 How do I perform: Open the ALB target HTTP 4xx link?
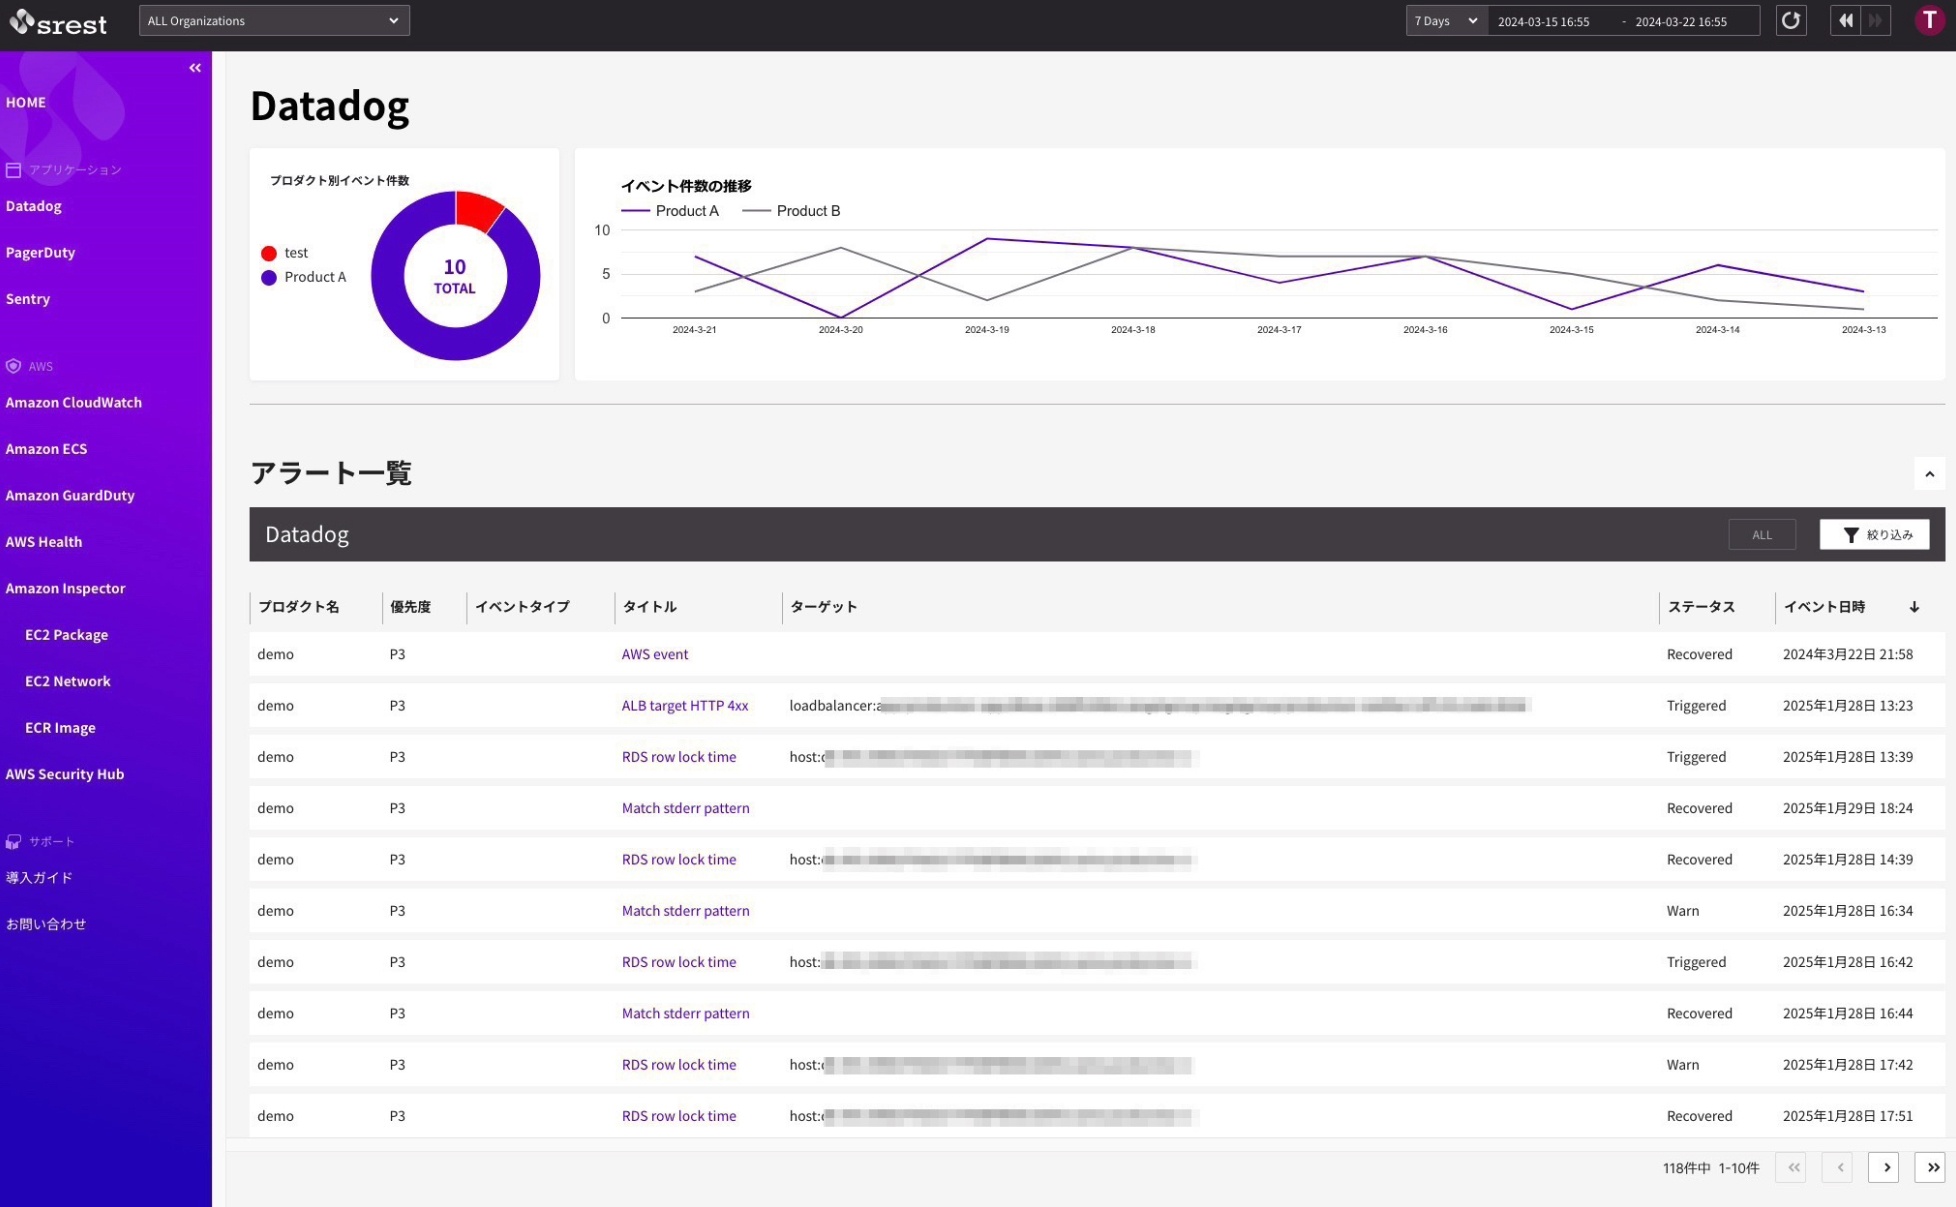[684, 706]
